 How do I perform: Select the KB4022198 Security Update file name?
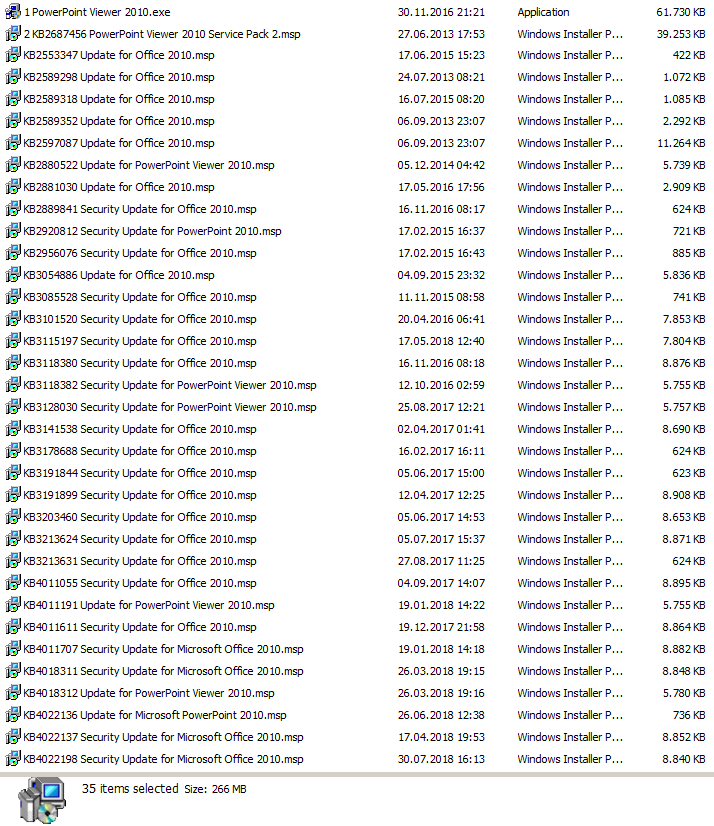tap(163, 759)
